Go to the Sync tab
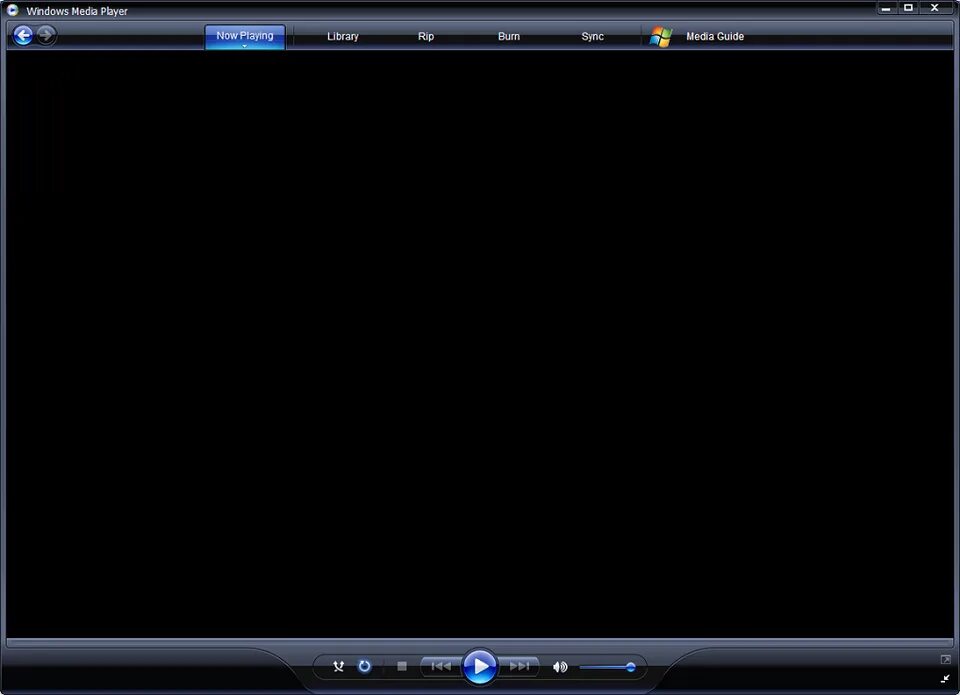 (x=592, y=36)
